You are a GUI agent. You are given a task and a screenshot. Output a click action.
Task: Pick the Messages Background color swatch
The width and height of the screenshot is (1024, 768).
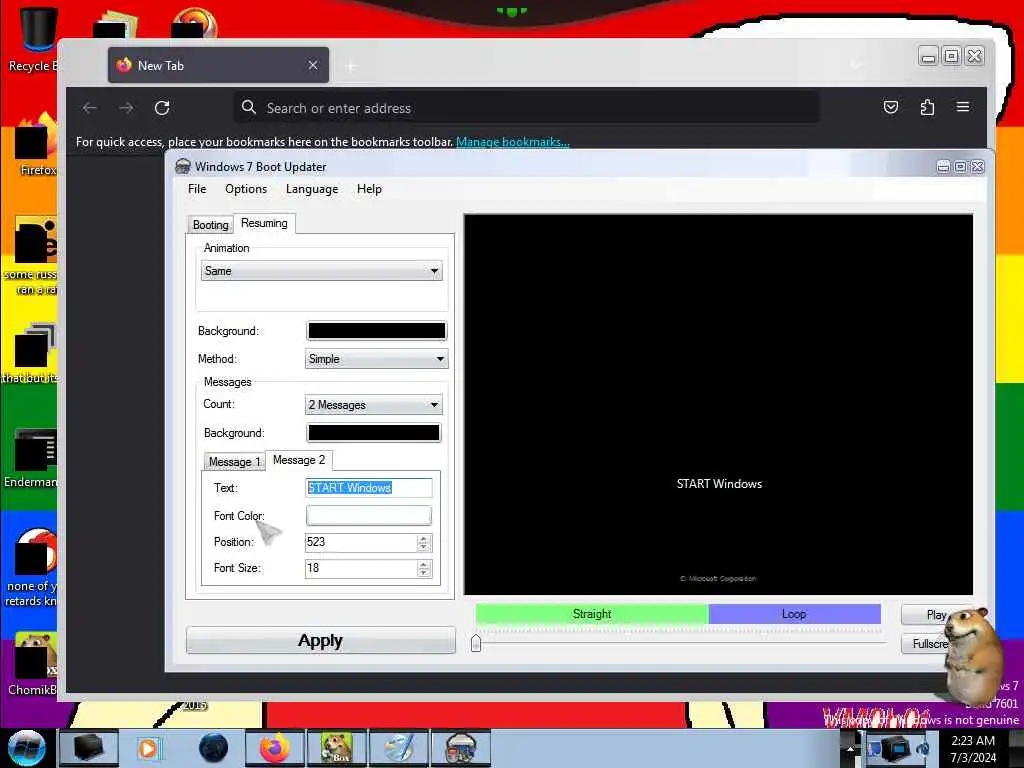coord(374,432)
